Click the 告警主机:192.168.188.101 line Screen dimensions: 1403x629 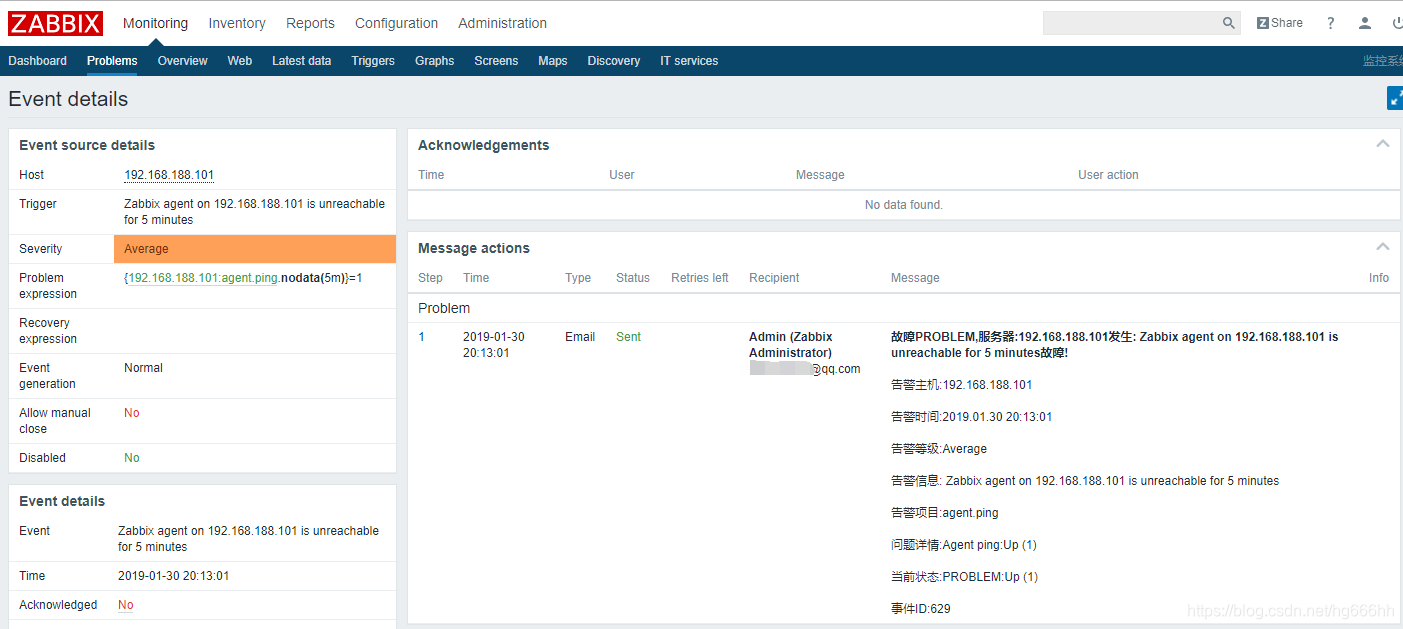point(962,385)
